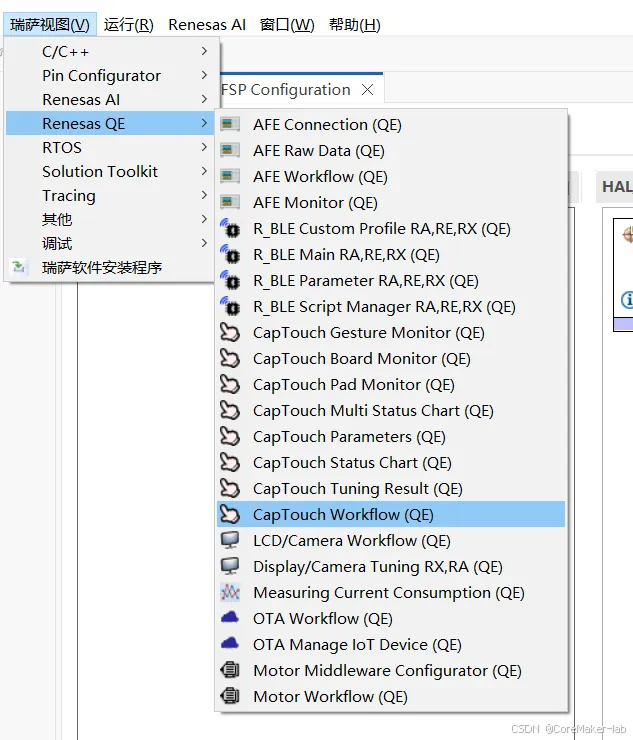This screenshot has height=740, width=633.
Task: Select the RTOS menu entry
Action: tap(110, 147)
